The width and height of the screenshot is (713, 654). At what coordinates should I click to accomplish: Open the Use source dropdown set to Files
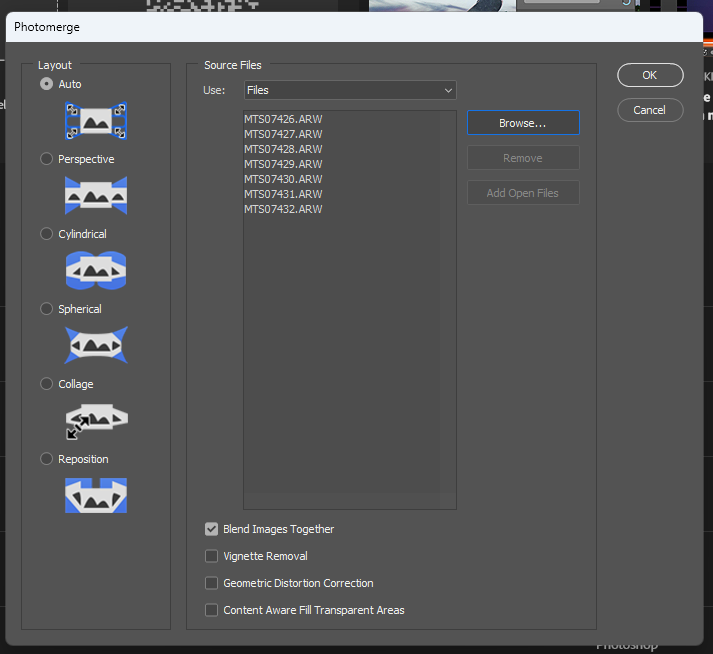350,90
